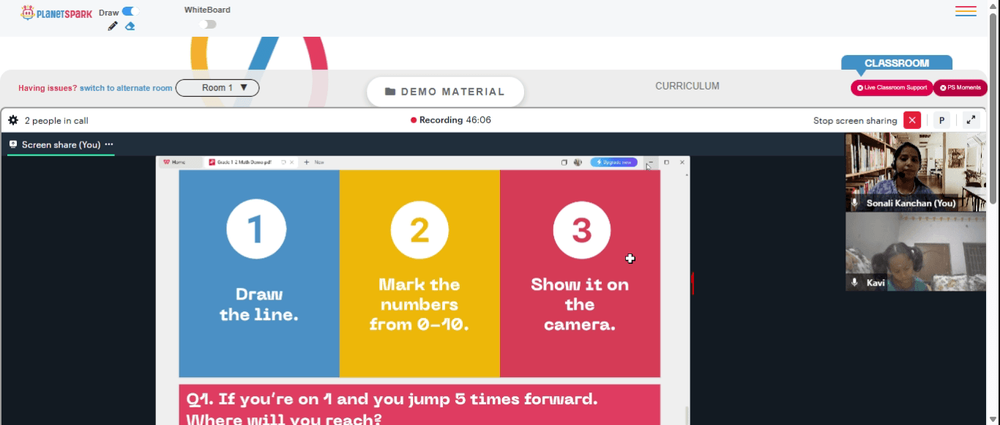Click the screen share monitor icon
The image size is (1000, 425).
pyautogui.click(x=13, y=144)
